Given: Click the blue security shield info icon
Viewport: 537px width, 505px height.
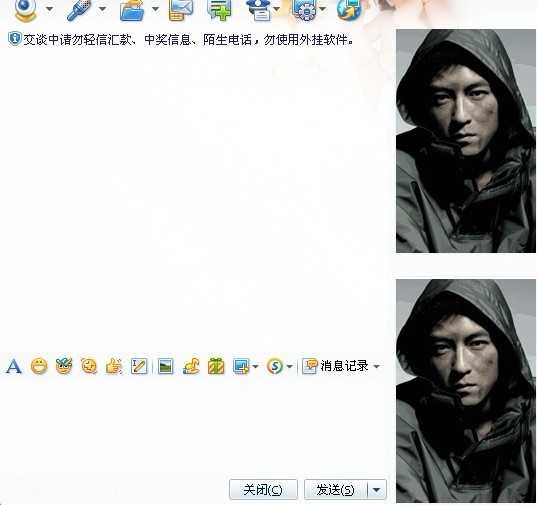Looking at the screenshot, I should pos(15,38).
